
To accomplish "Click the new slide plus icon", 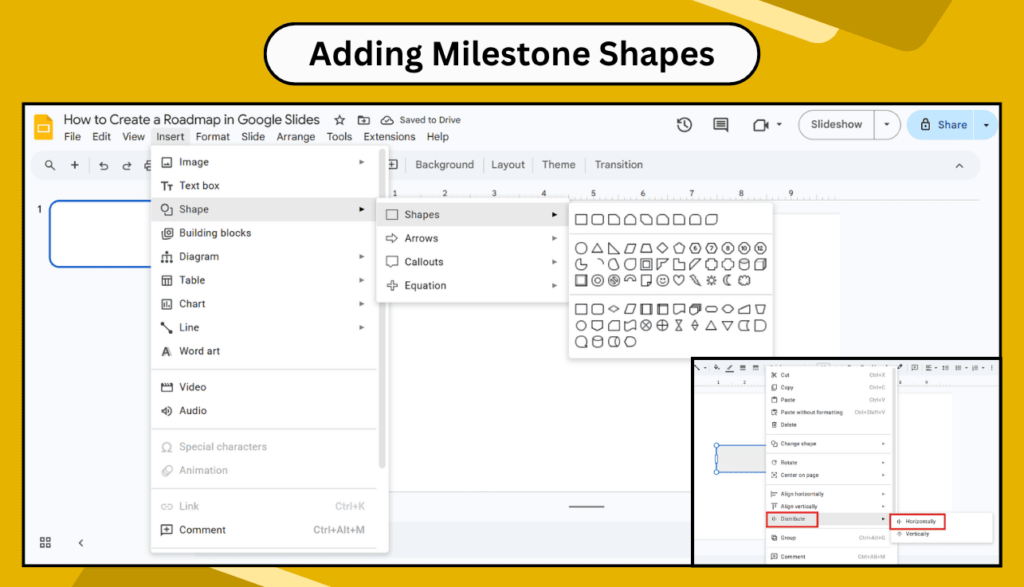I will tap(74, 165).
